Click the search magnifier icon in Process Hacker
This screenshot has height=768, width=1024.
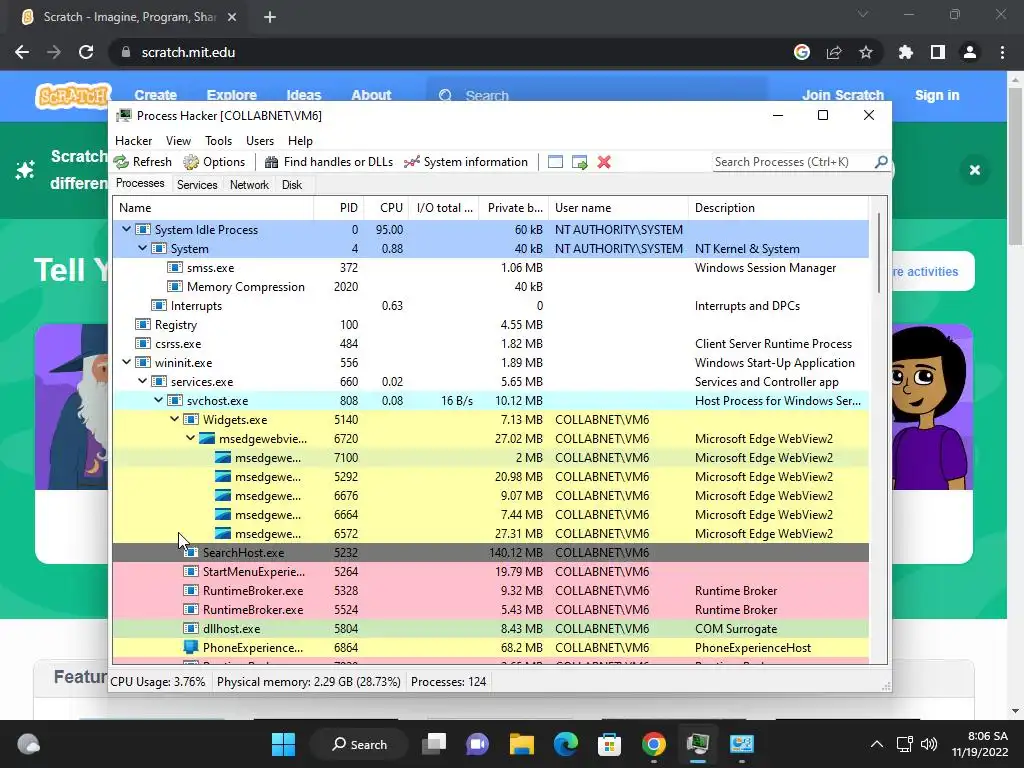coord(881,161)
